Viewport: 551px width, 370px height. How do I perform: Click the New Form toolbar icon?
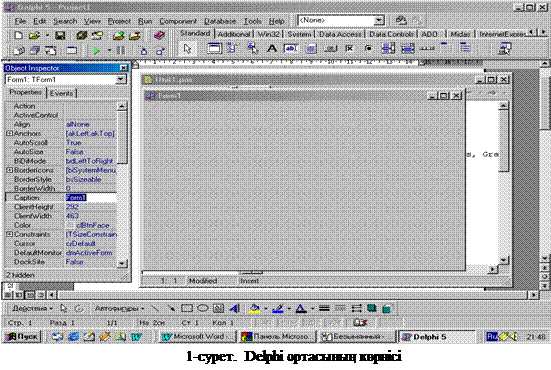point(72,50)
